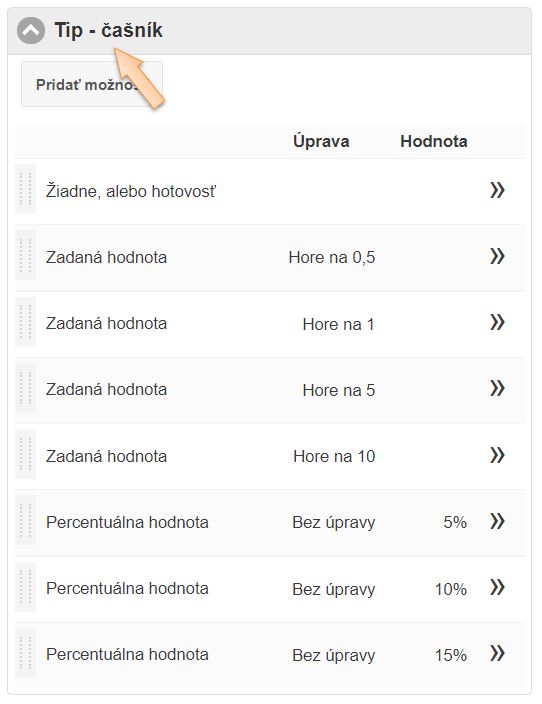
Task: Open details arrow for Hore na 5 row
Action: (497, 388)
